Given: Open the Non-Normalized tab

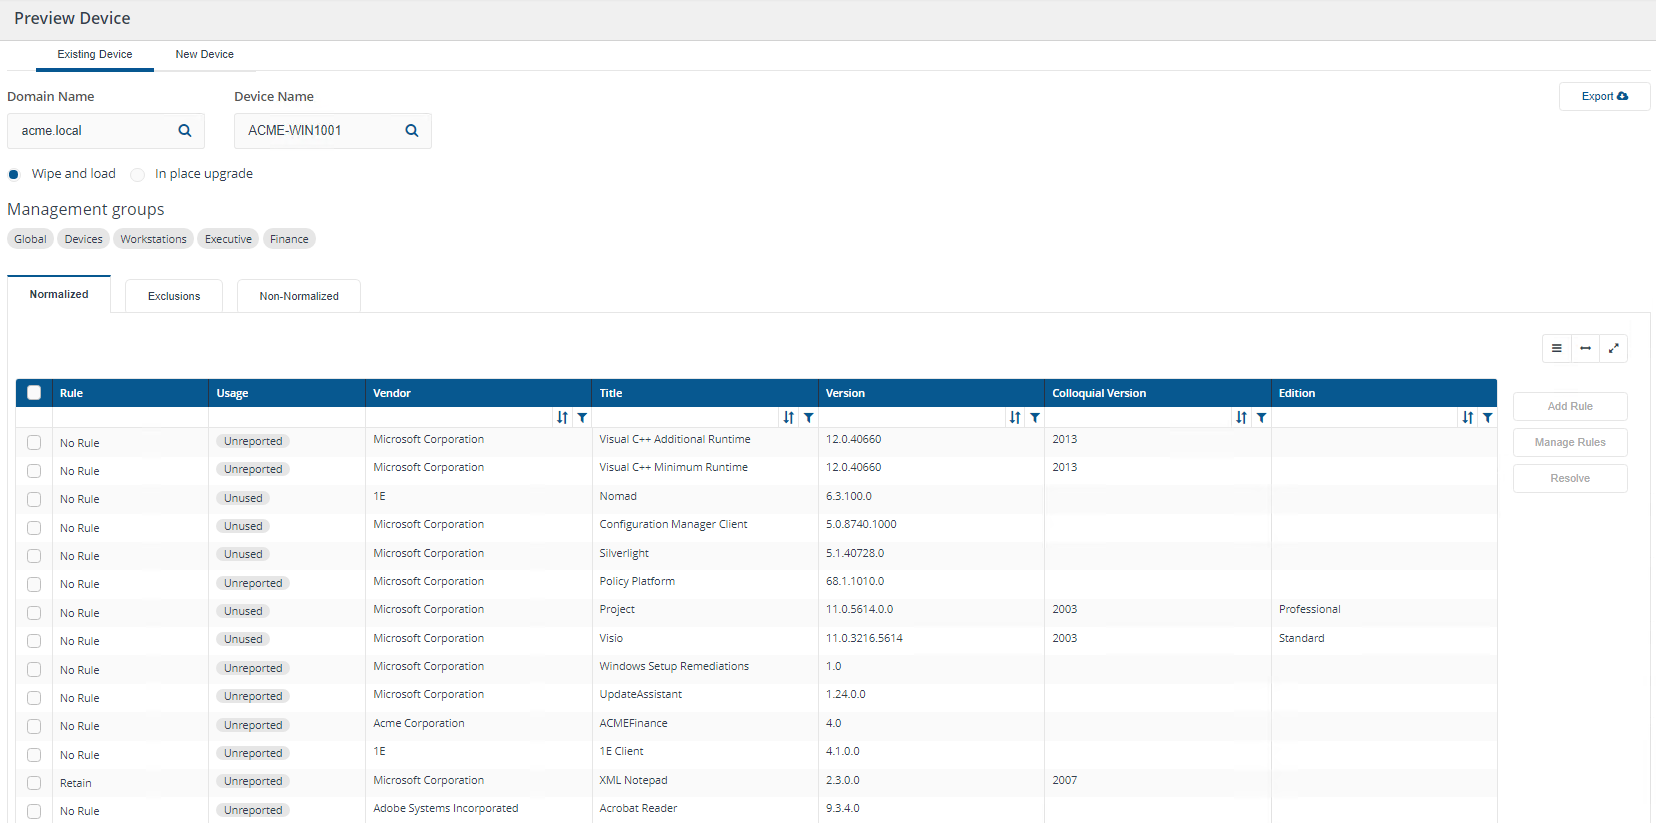Looking at the screenshot, I should pos(299,296).
